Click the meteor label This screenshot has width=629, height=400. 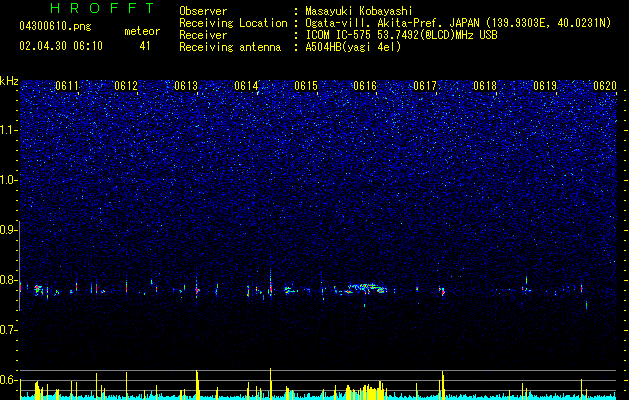coord(142,31)
